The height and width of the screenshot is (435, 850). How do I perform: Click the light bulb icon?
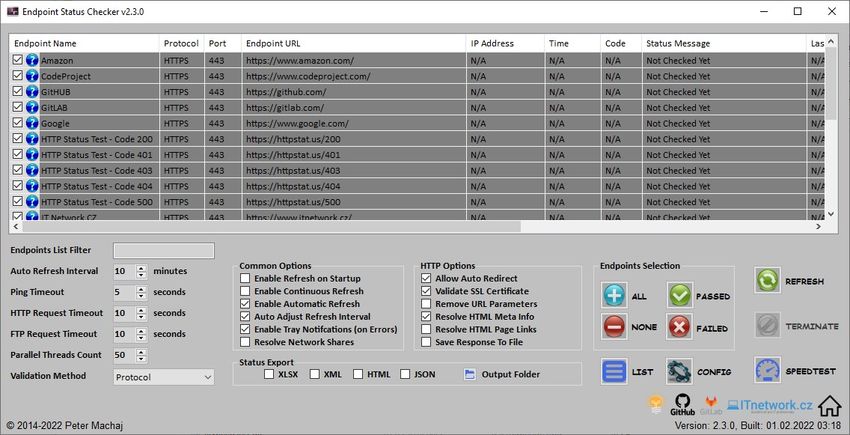pyautogui.click(x=656, y=405)
